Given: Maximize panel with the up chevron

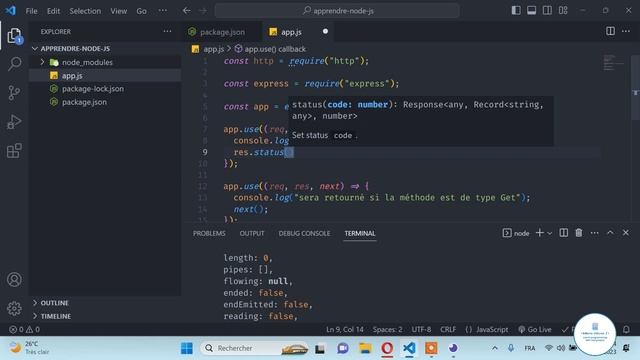Looking at the screenshot, I should (610, 233).
